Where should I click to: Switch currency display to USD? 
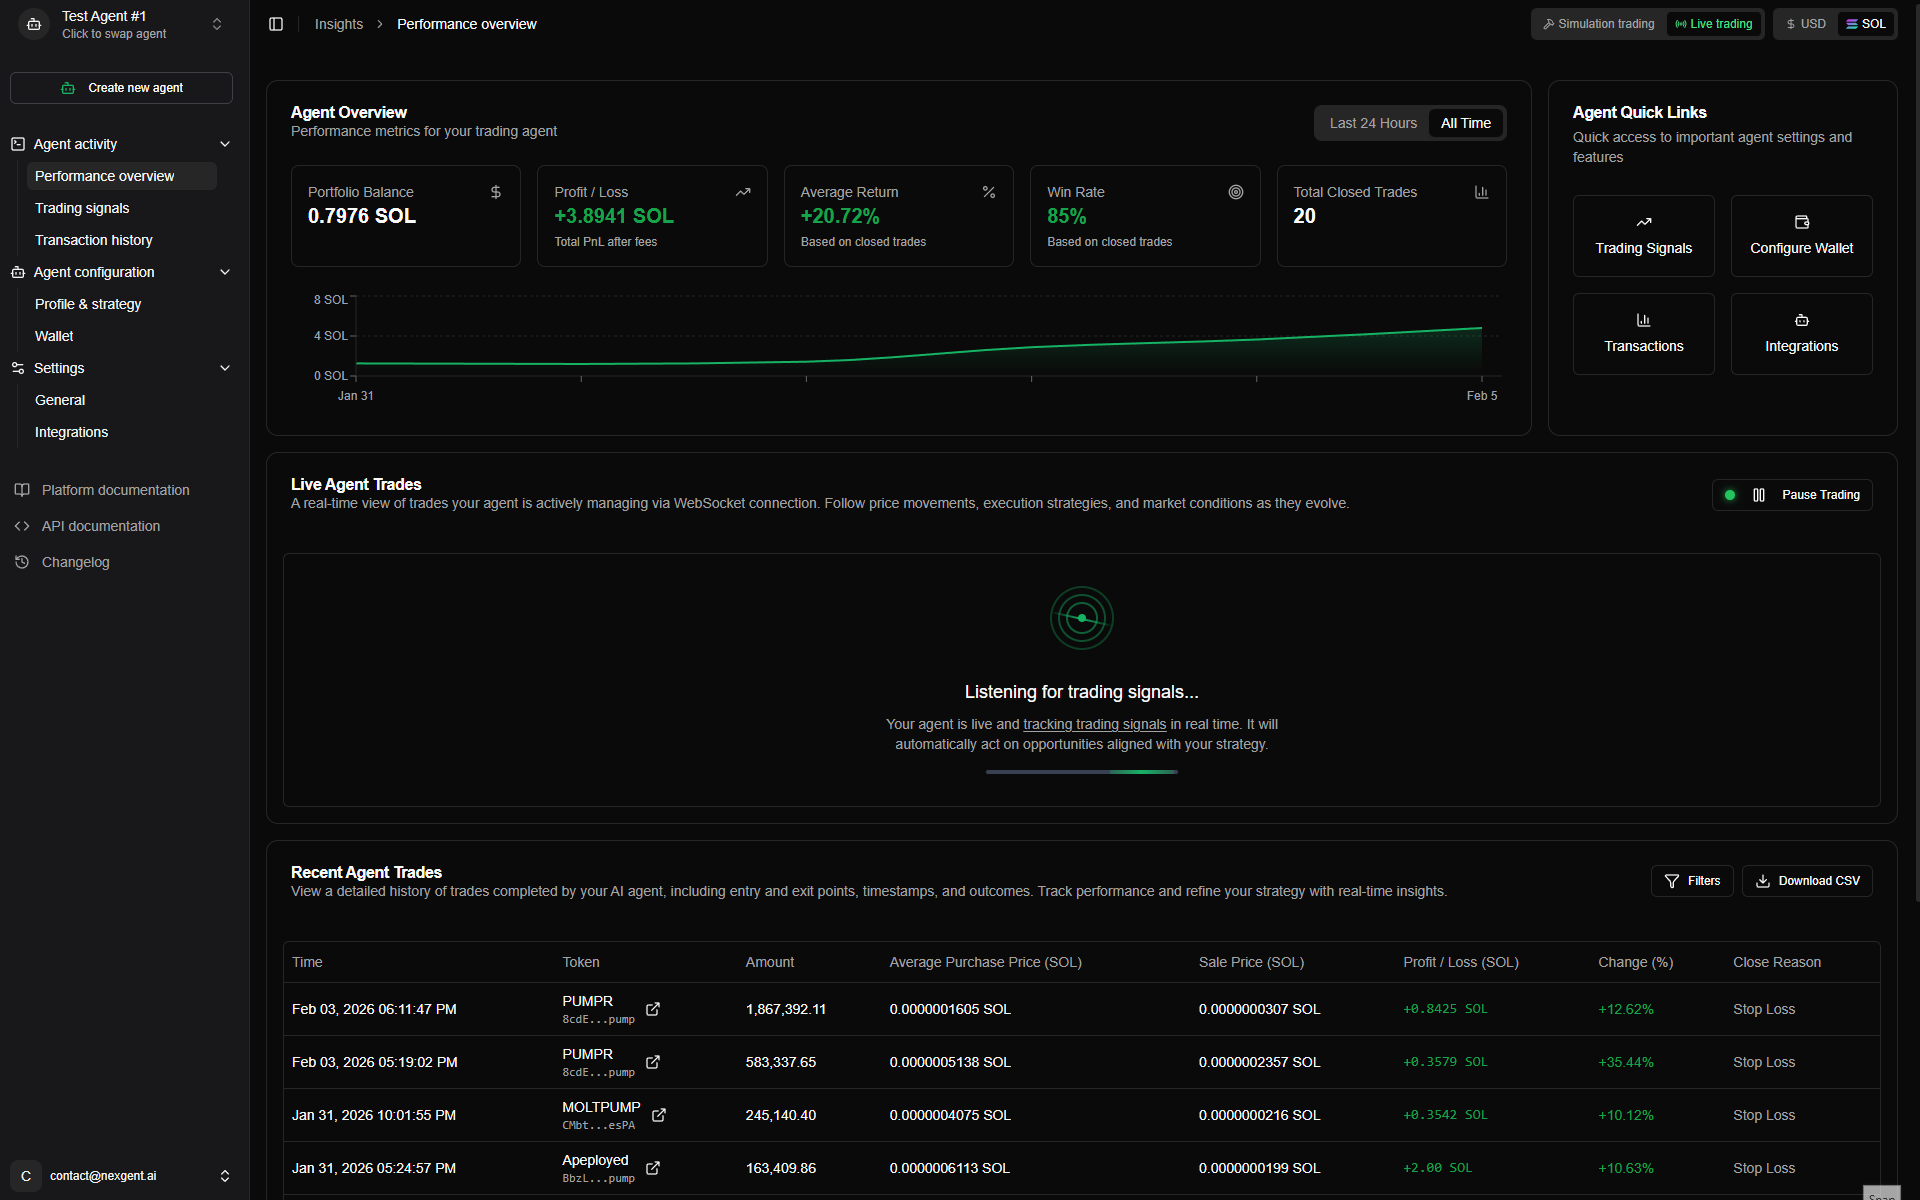coord(1804,23)
